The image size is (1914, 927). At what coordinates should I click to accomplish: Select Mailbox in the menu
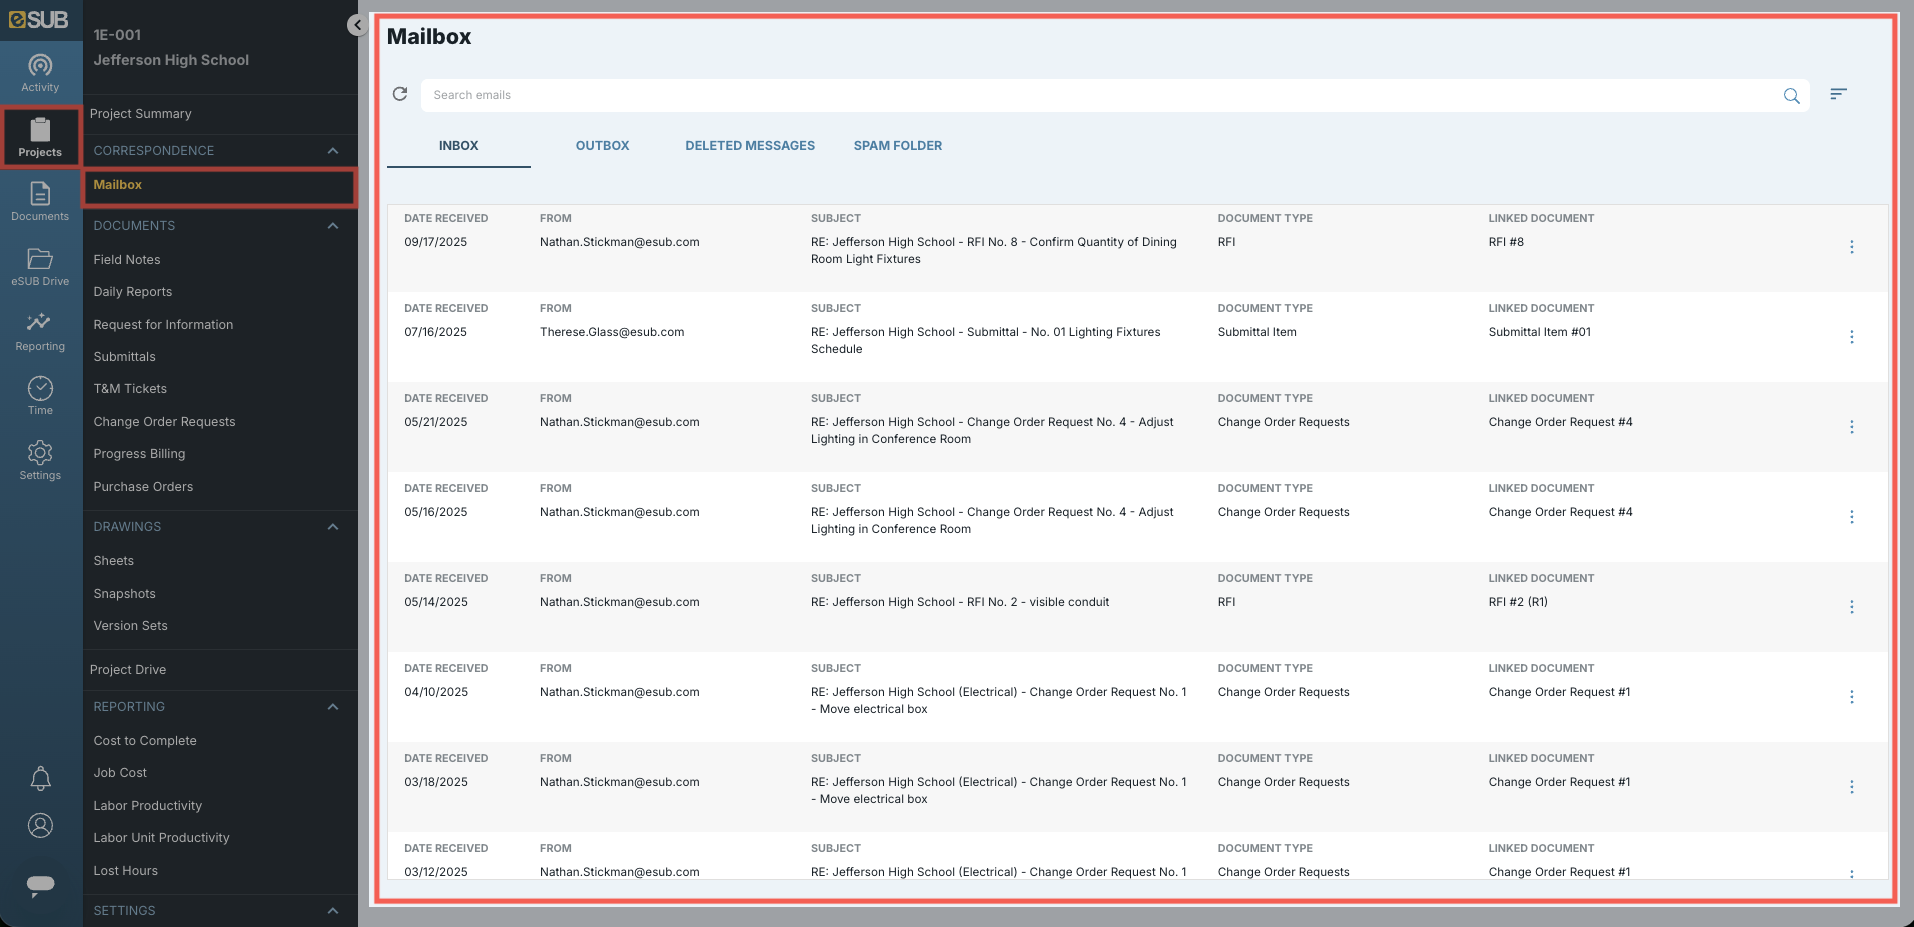[220, 186]
